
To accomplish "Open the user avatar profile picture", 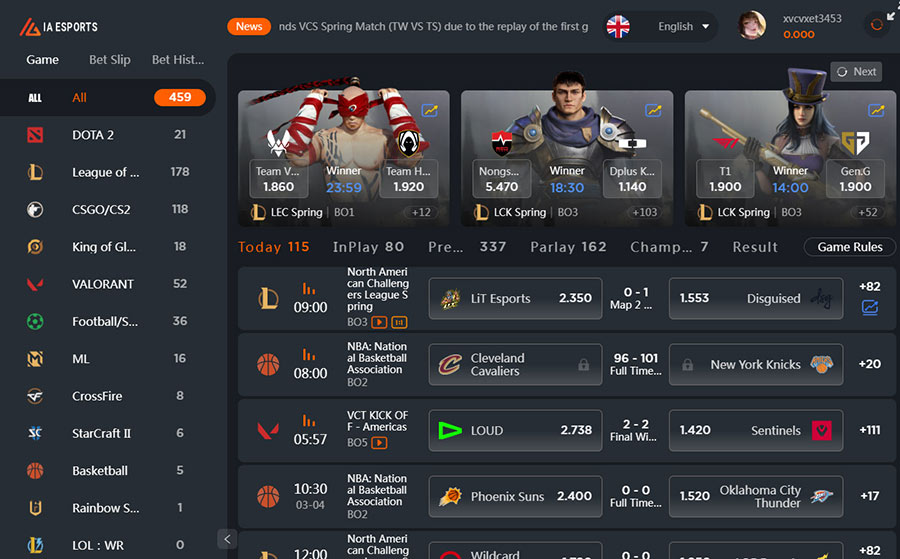I will [751, 25].
